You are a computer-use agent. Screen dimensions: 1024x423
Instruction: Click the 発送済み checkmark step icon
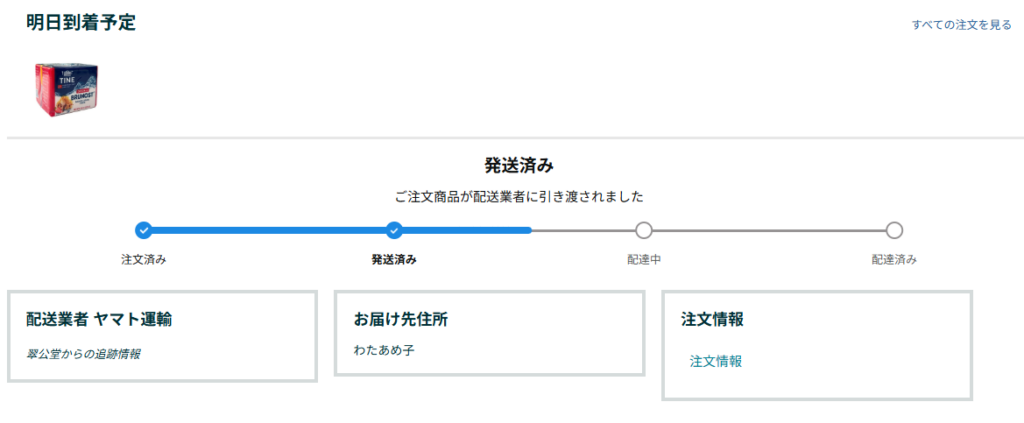[394, 230]
